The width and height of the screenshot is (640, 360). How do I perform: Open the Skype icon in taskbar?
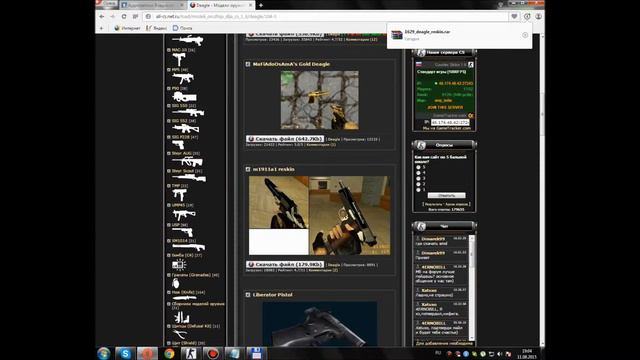pyautogui.click(x=125, y=353)
